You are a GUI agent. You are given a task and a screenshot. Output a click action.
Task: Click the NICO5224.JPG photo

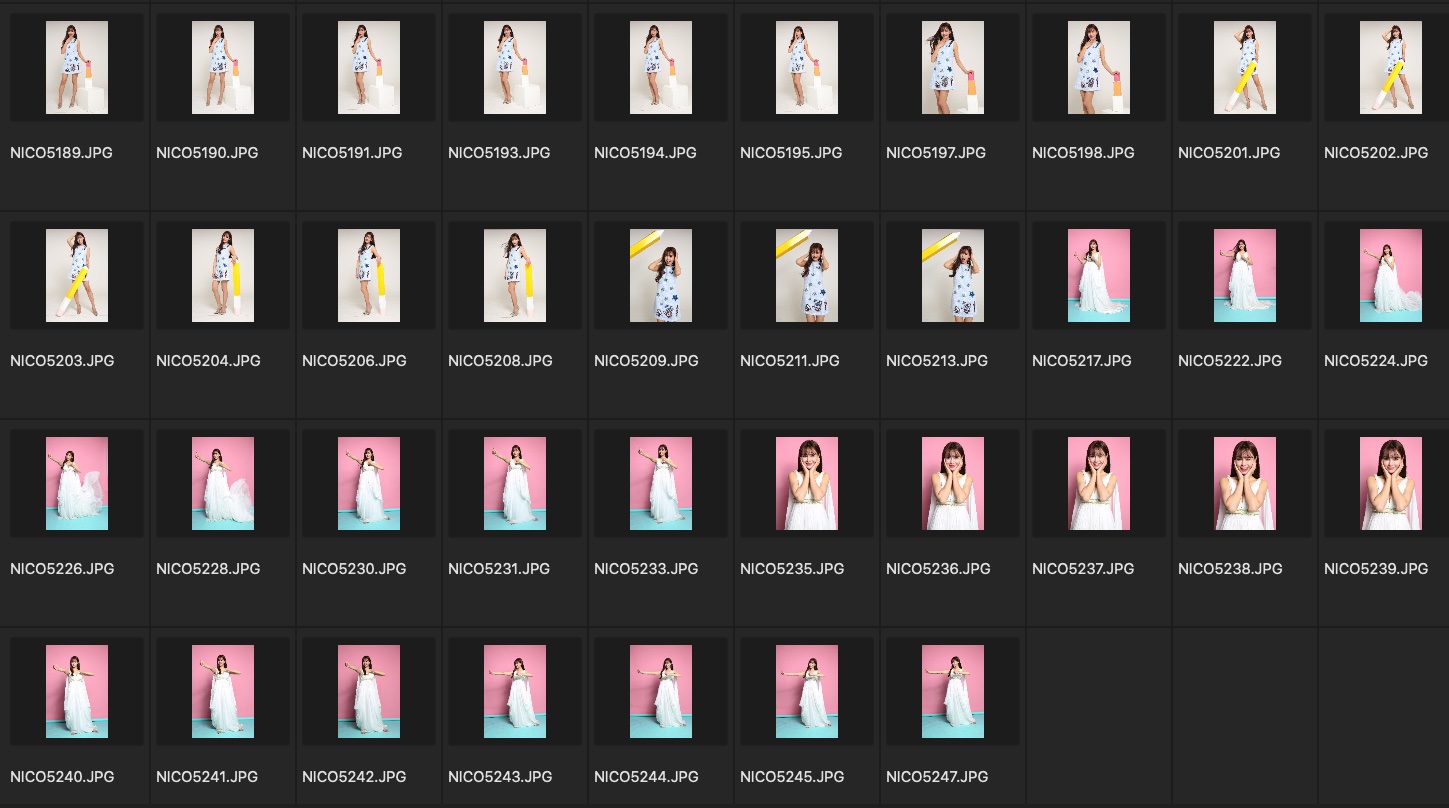pos(1391,276)
